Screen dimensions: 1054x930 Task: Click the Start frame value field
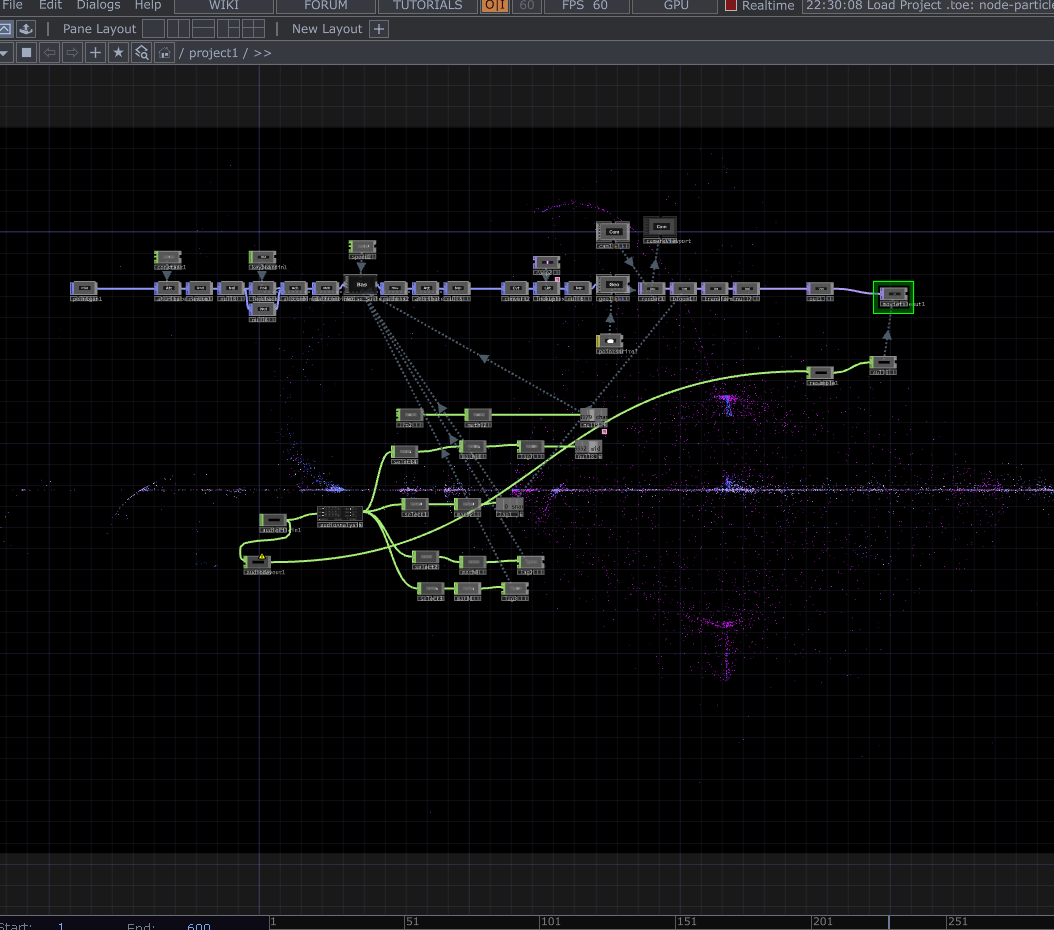coord(60,925)
